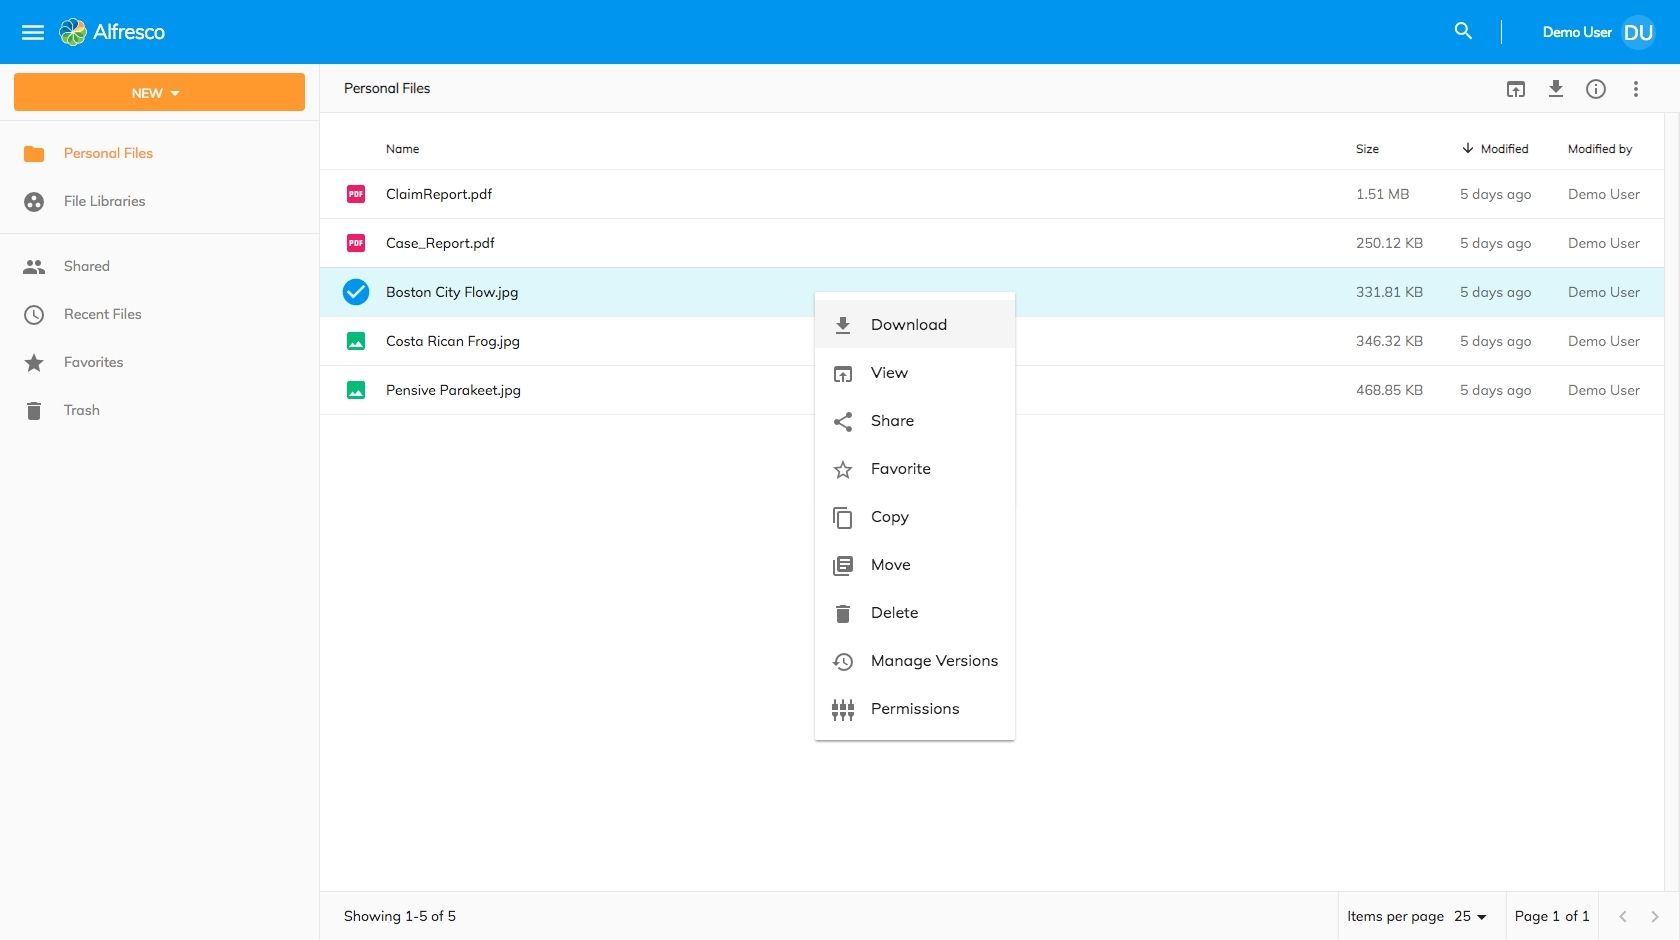Screen dimensions: 1680x940
Task: Click the Recent Files clock icon
Action: pos(34,315)
